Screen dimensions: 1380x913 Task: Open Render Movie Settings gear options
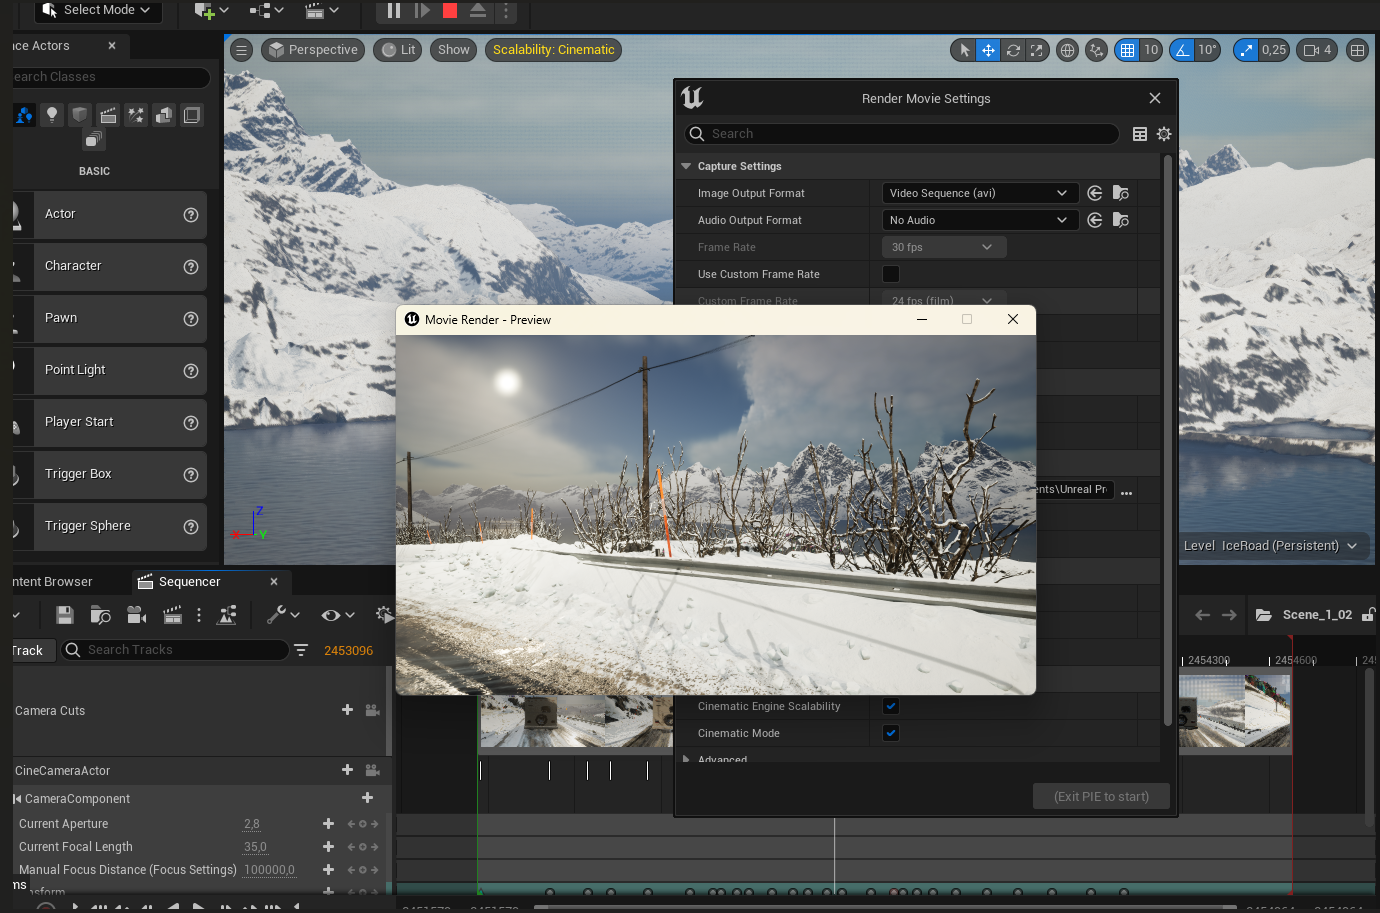1164,134
